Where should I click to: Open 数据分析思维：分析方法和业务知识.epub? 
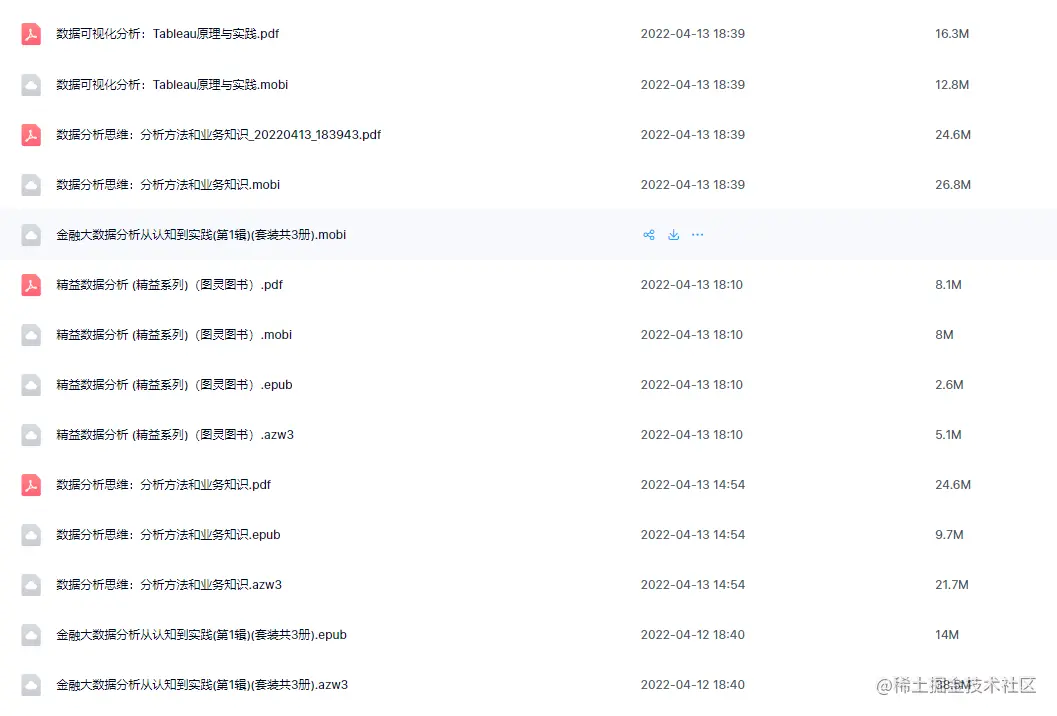click(x=168, y=535)
